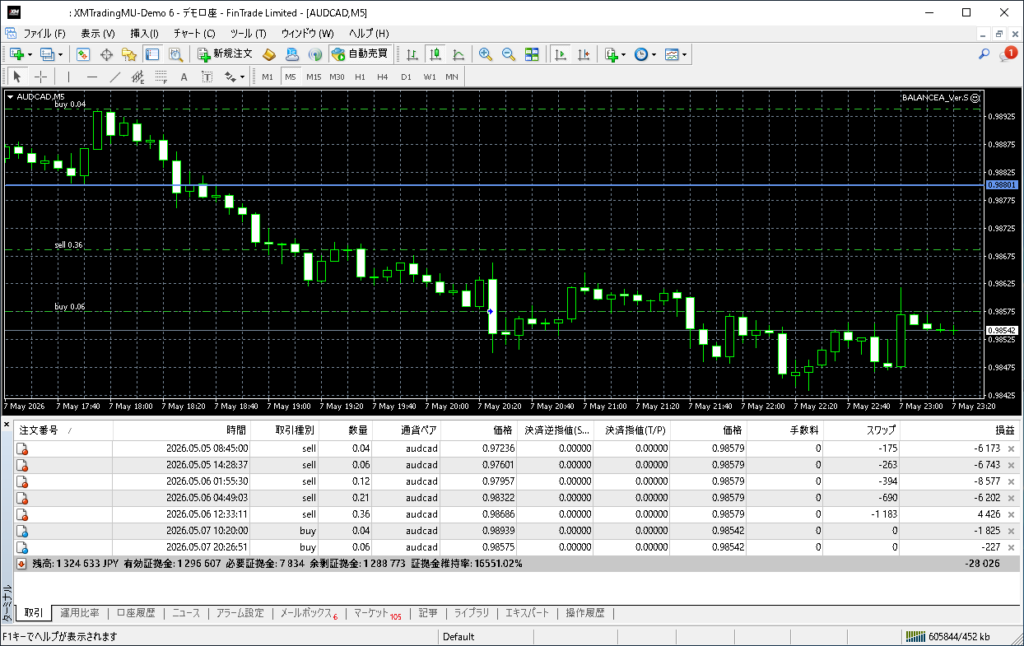This screenshot has height=646, width=1024.
Task: Close the 0.36 lot sell order row
Action: tap(1011, 515)
